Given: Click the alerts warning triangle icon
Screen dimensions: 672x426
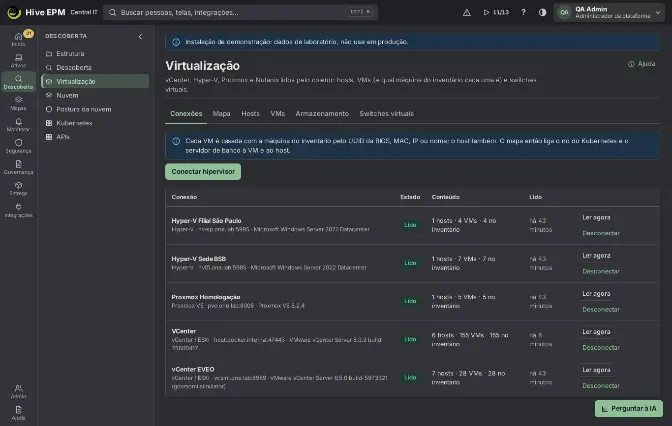Looking at the screenshot, I should pos(467,12).
